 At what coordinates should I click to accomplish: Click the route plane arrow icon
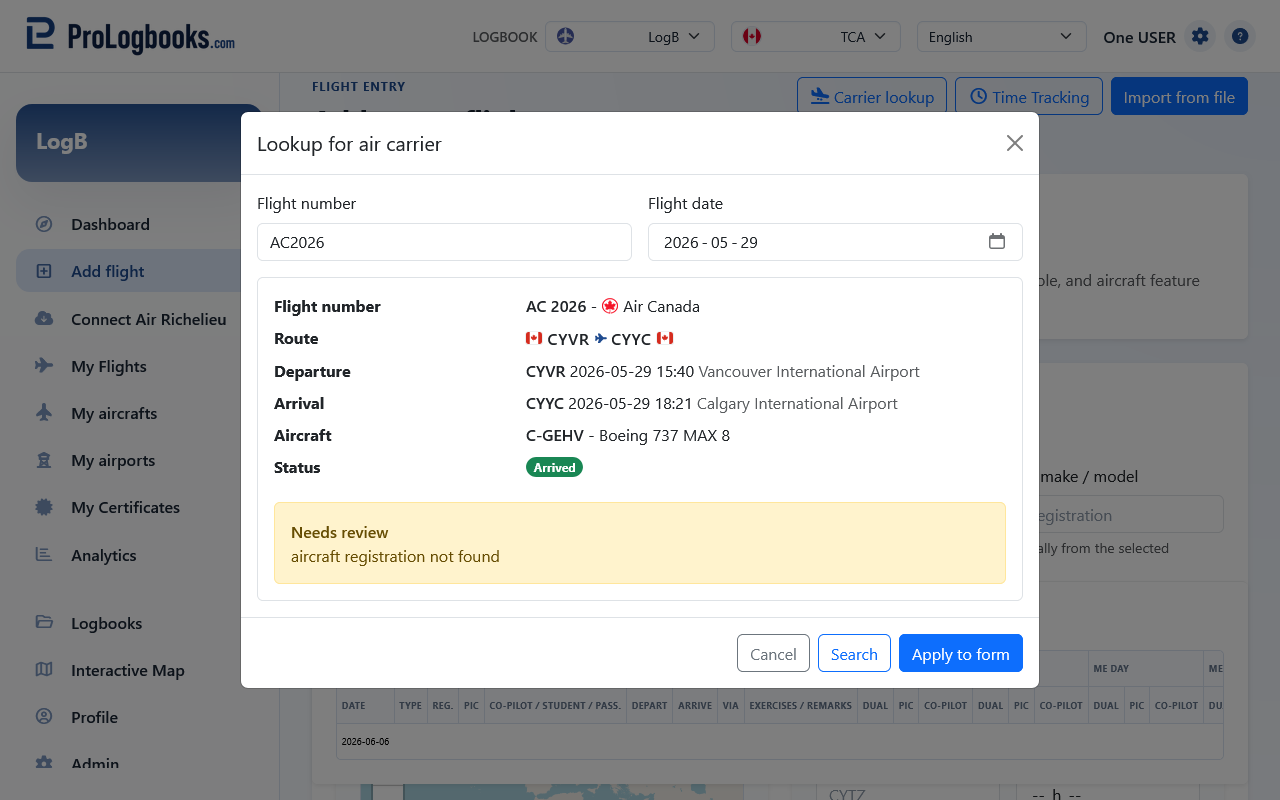[x=600, y=338]
